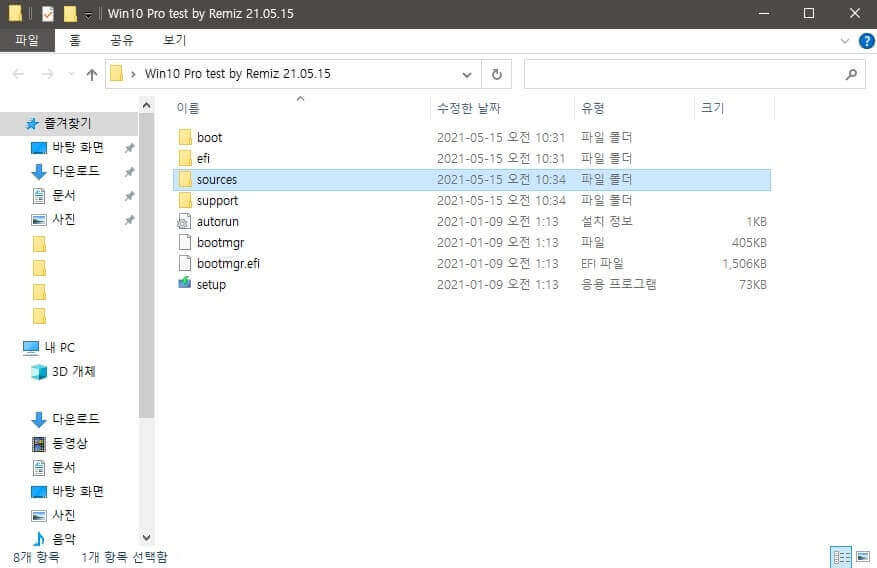Open Explorer help with the question mark icon
The height and width of the screenshot is (568, 877).
(x=866, y=41)
